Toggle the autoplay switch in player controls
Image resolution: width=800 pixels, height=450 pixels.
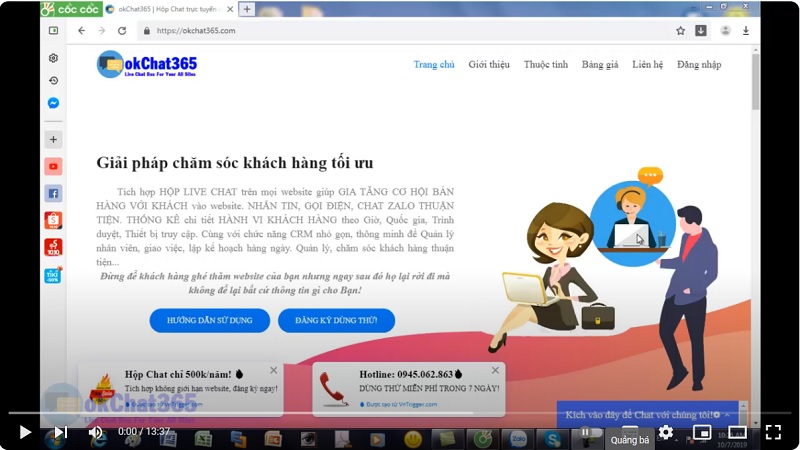(589, 432)
